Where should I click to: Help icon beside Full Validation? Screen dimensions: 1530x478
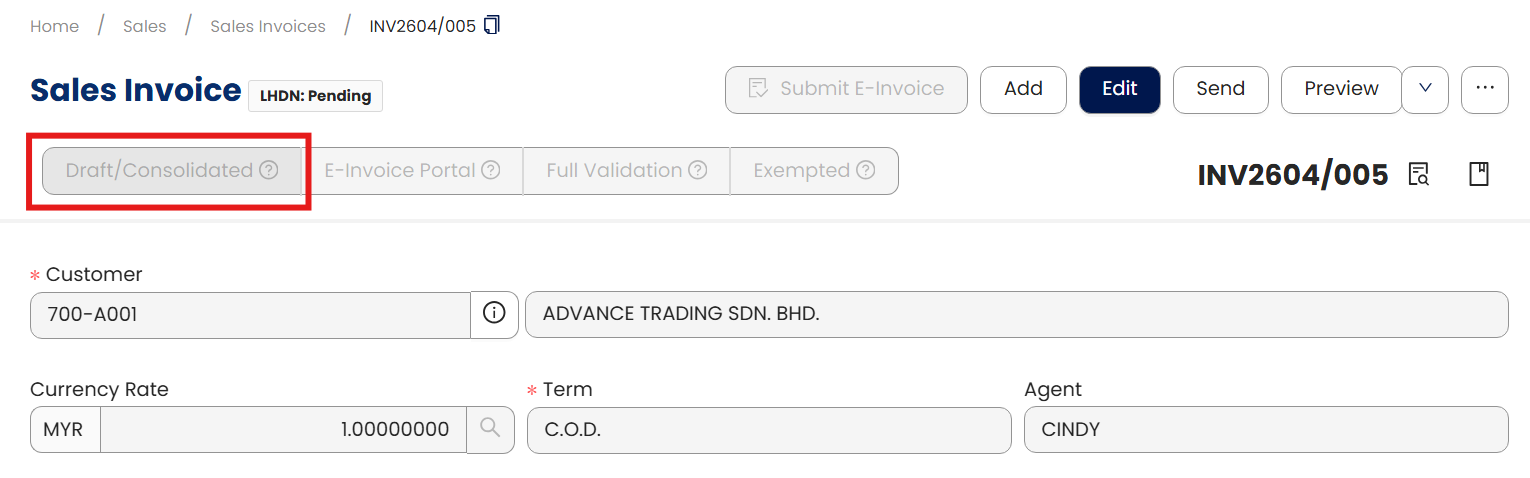point(698,170)
